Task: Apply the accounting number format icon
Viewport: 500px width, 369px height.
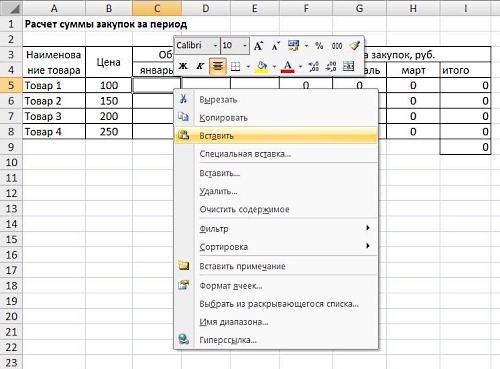Action: [x=294, y=46]
